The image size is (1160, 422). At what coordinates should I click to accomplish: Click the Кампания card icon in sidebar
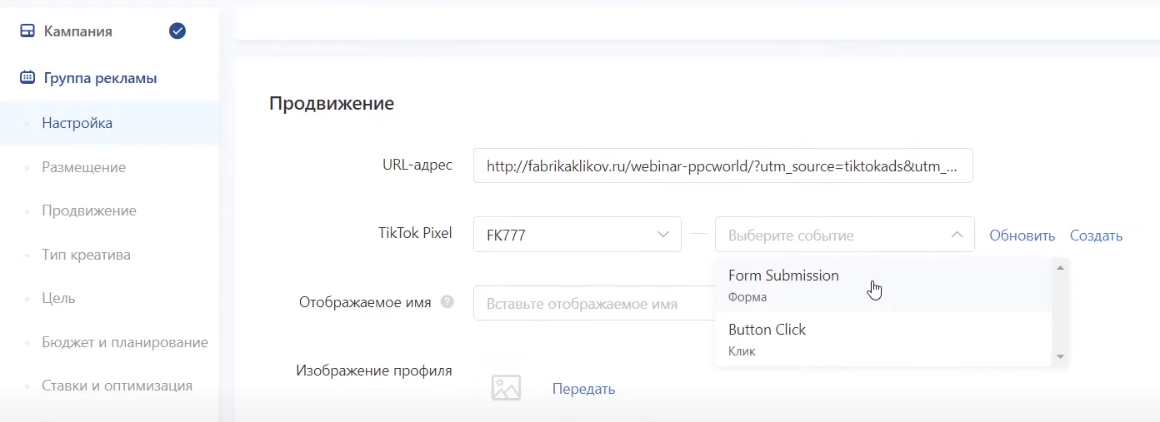coord(28,32)
